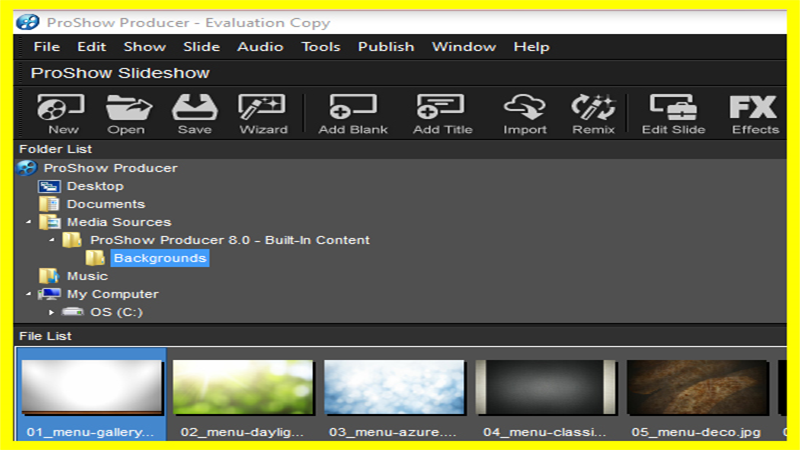
Task: Open the File menu
Action: click(x=46, y=47)
